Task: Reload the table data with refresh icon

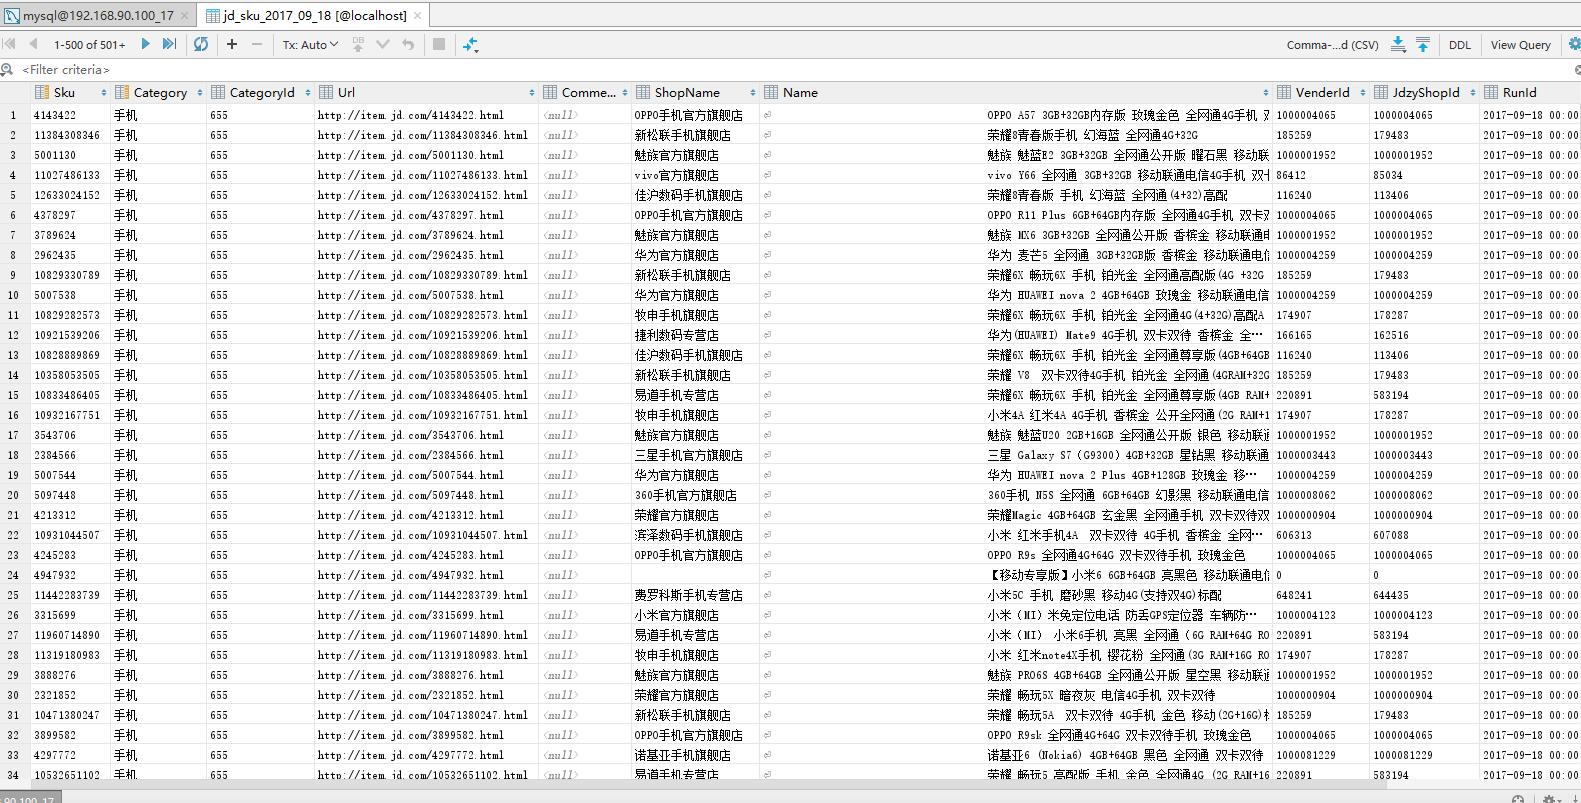Action: pos(201,44)
